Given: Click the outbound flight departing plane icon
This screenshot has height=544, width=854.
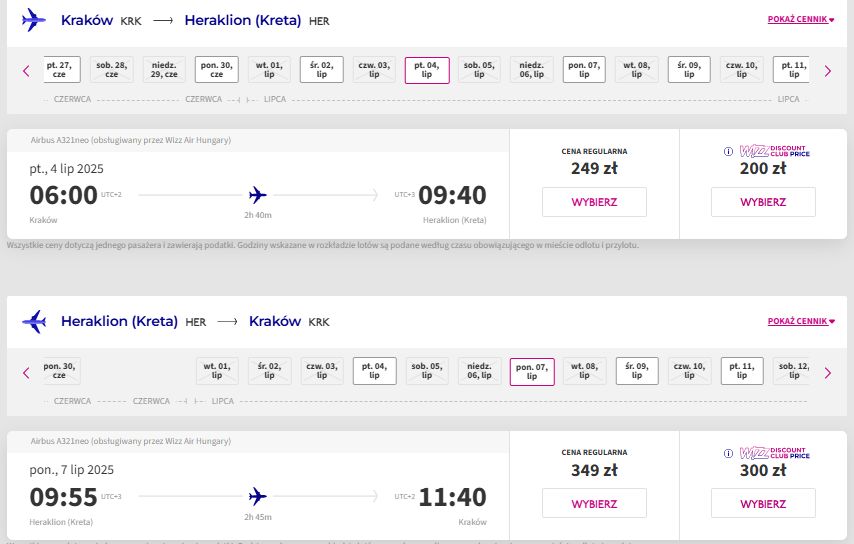Looking at the screenshot, I should point(34,20).
